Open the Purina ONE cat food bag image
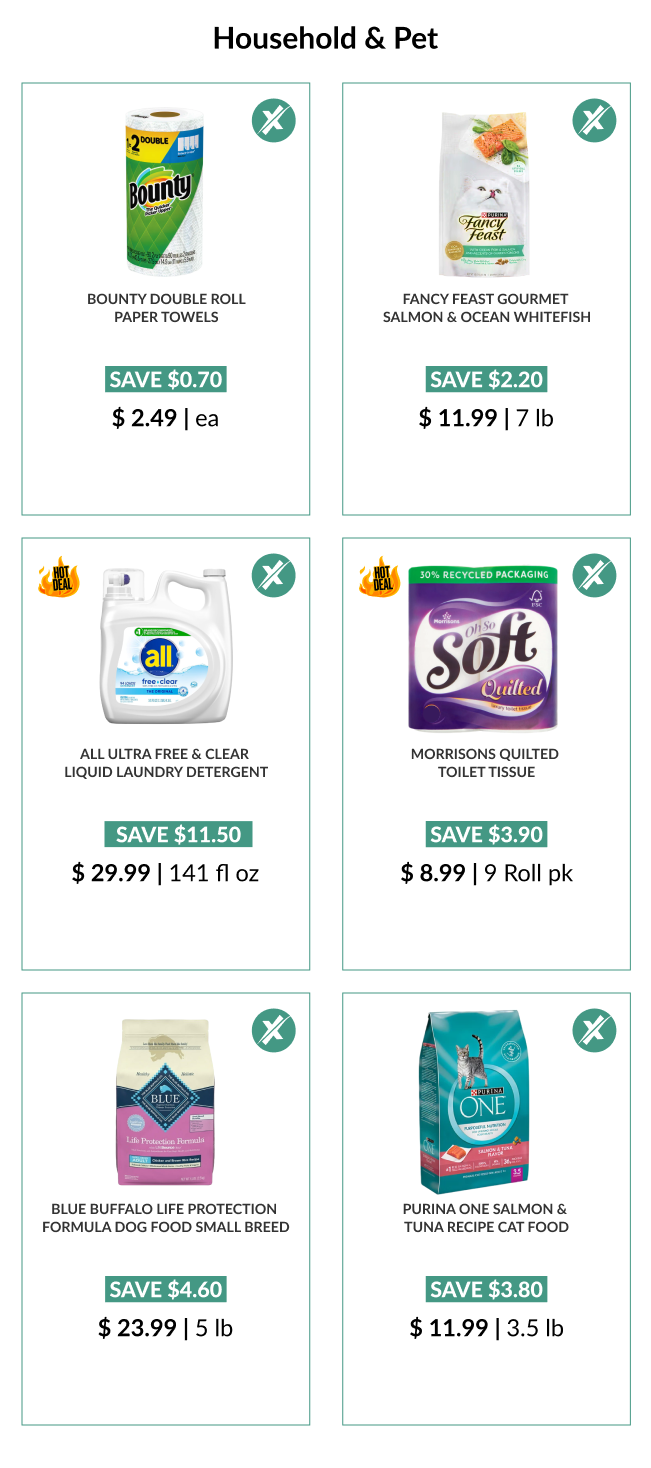The width and height of the screenshot is (651, 1468). click(x=486, y=1102)
